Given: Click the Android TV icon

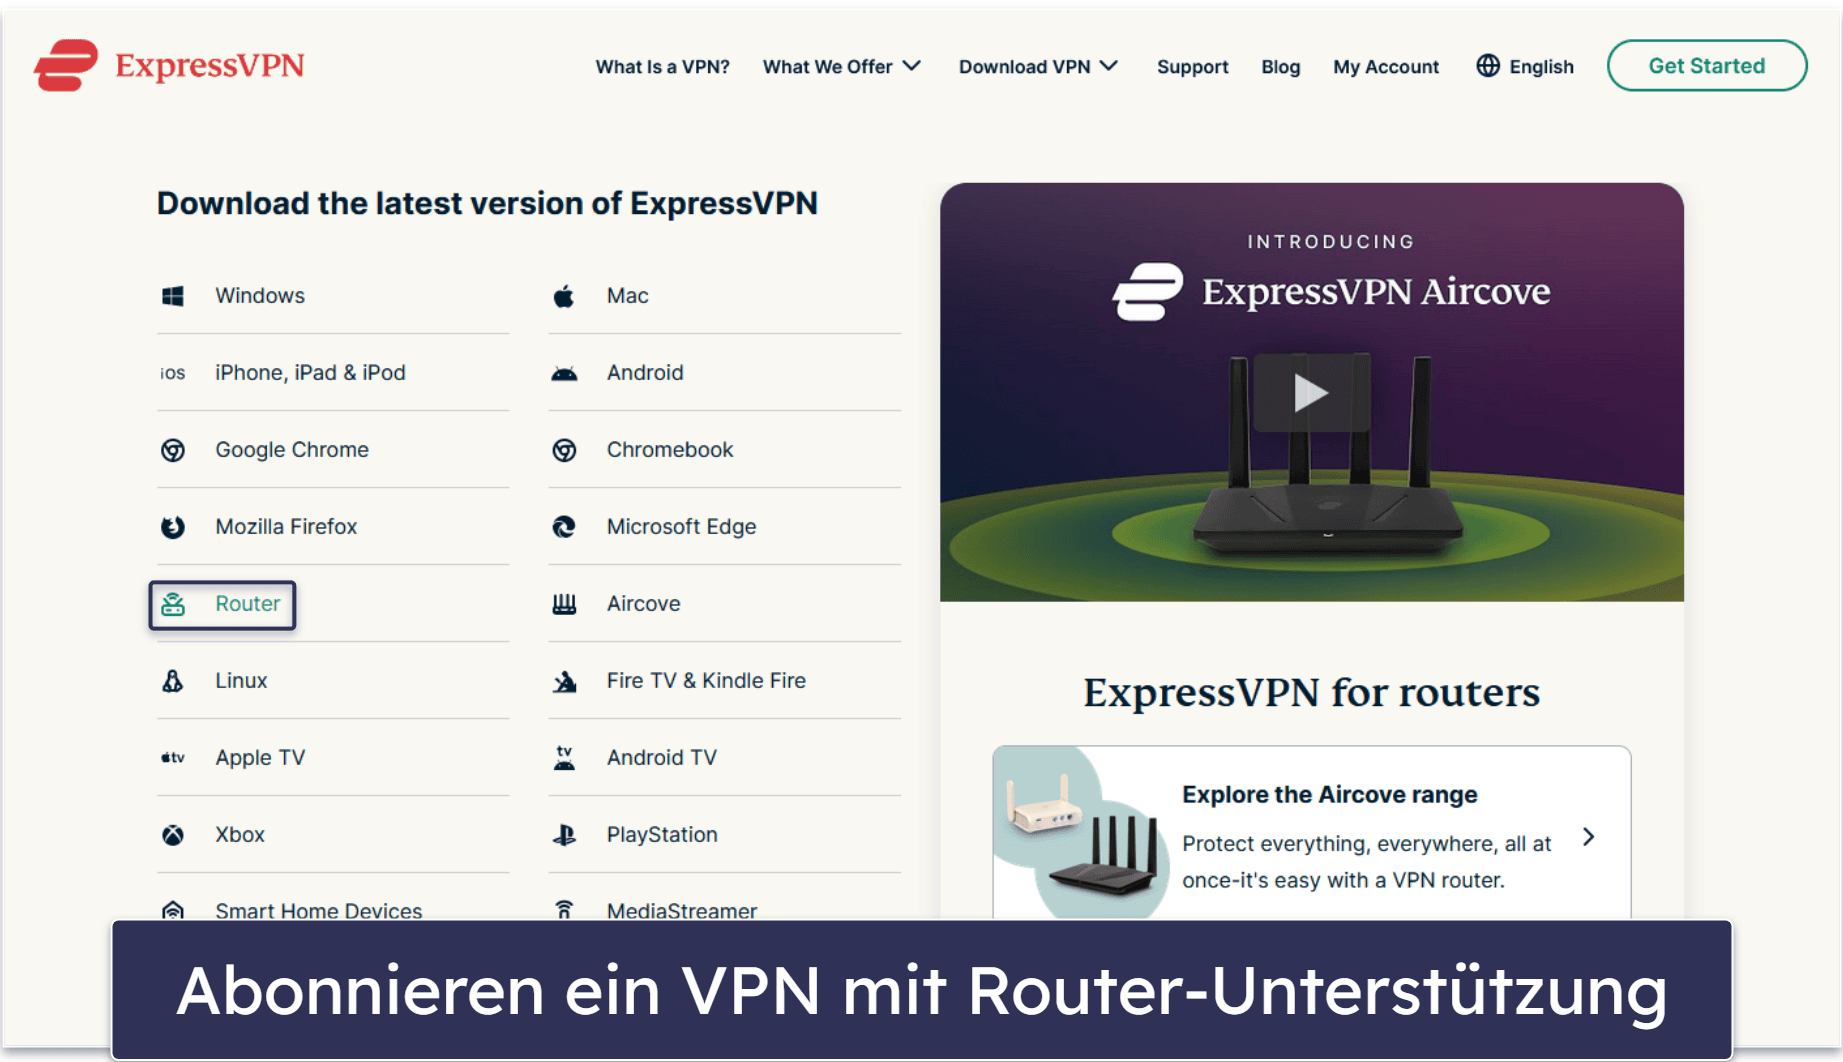Looking at the screenshot, I should [x=564, y=758].
